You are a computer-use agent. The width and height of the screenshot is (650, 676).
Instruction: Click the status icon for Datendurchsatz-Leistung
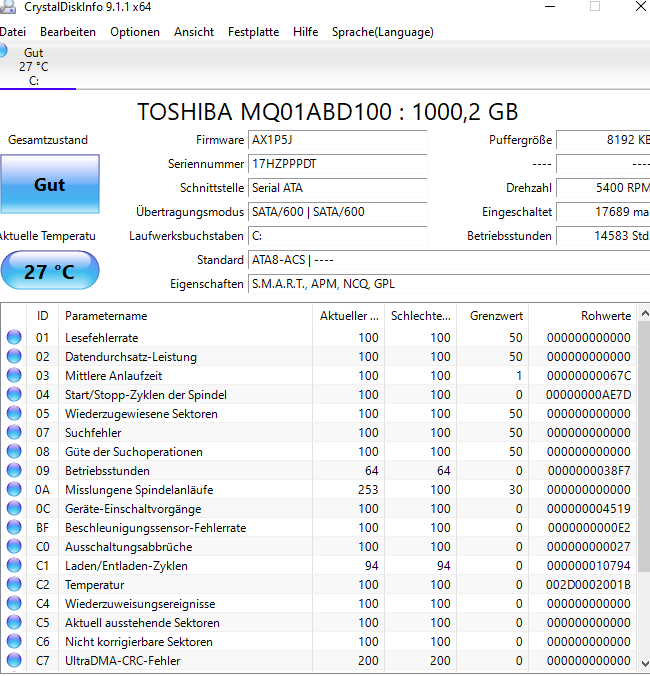[14, 356]
